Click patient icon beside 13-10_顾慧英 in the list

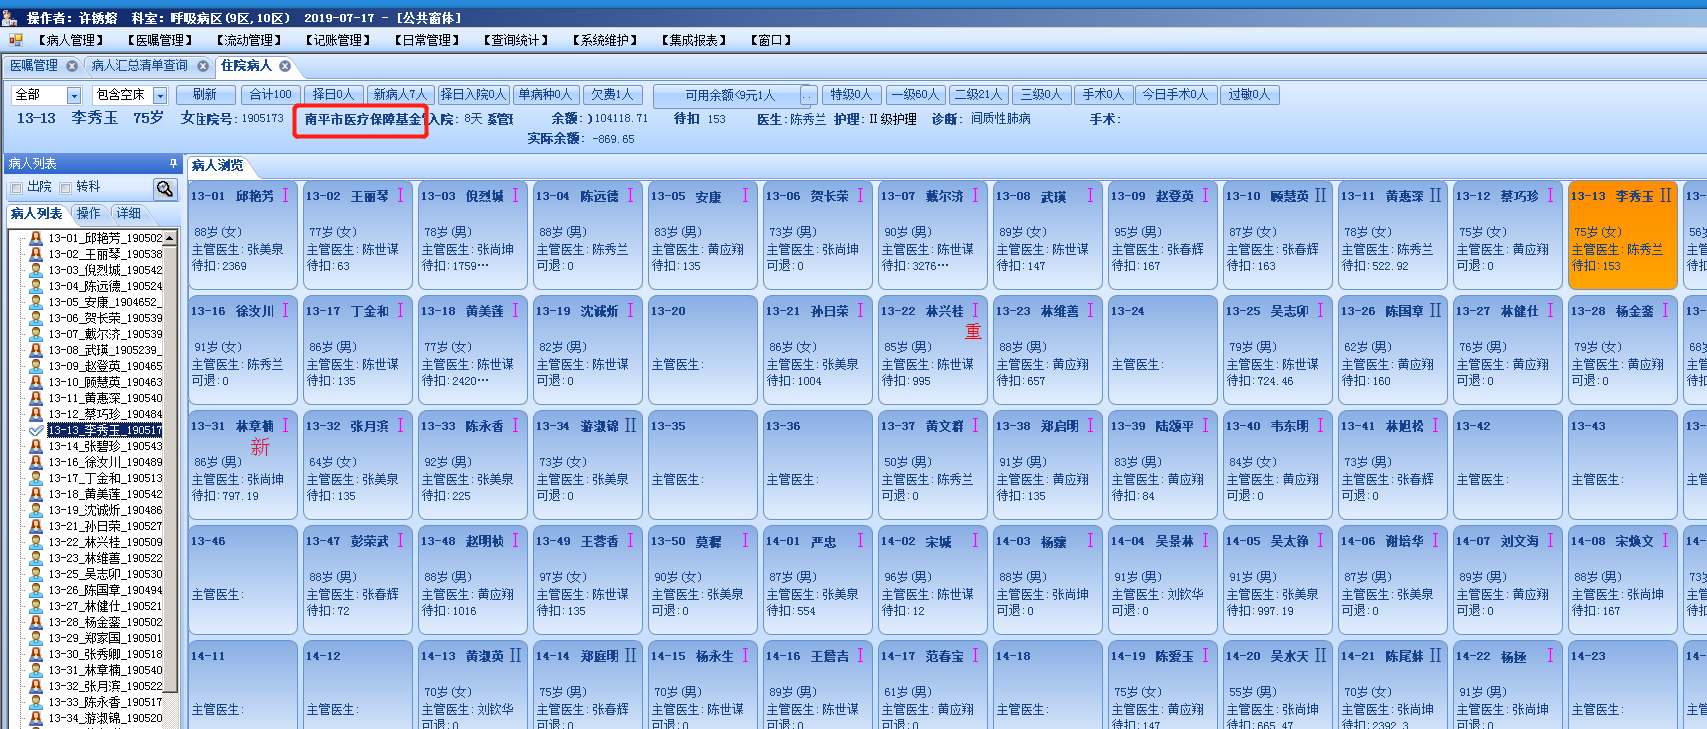coord(36,382)
